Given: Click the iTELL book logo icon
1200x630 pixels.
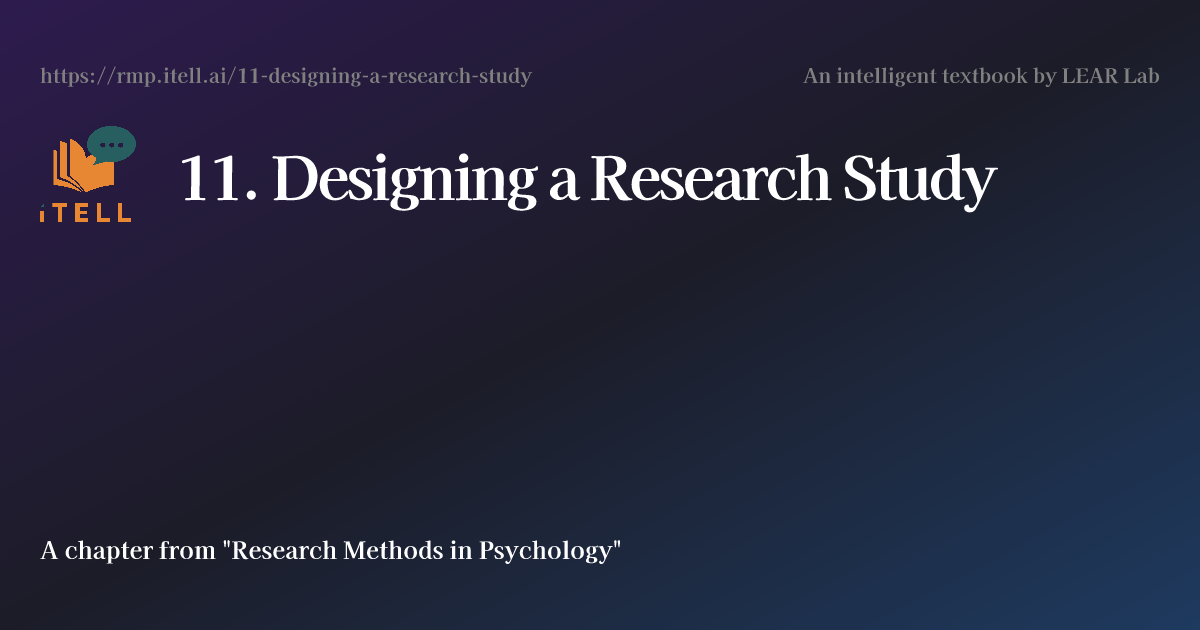Looking at the screenshot, I should pos(87,174).
